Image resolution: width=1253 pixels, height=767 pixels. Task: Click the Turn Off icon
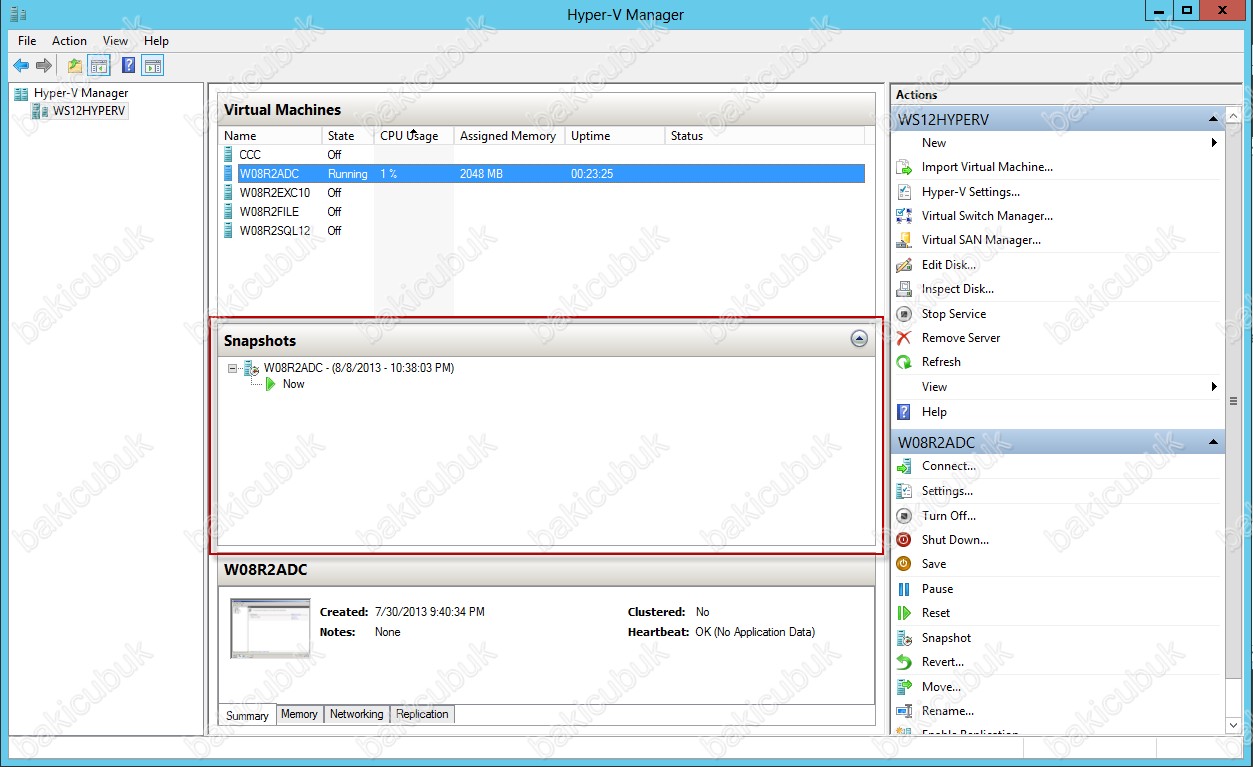904,516
